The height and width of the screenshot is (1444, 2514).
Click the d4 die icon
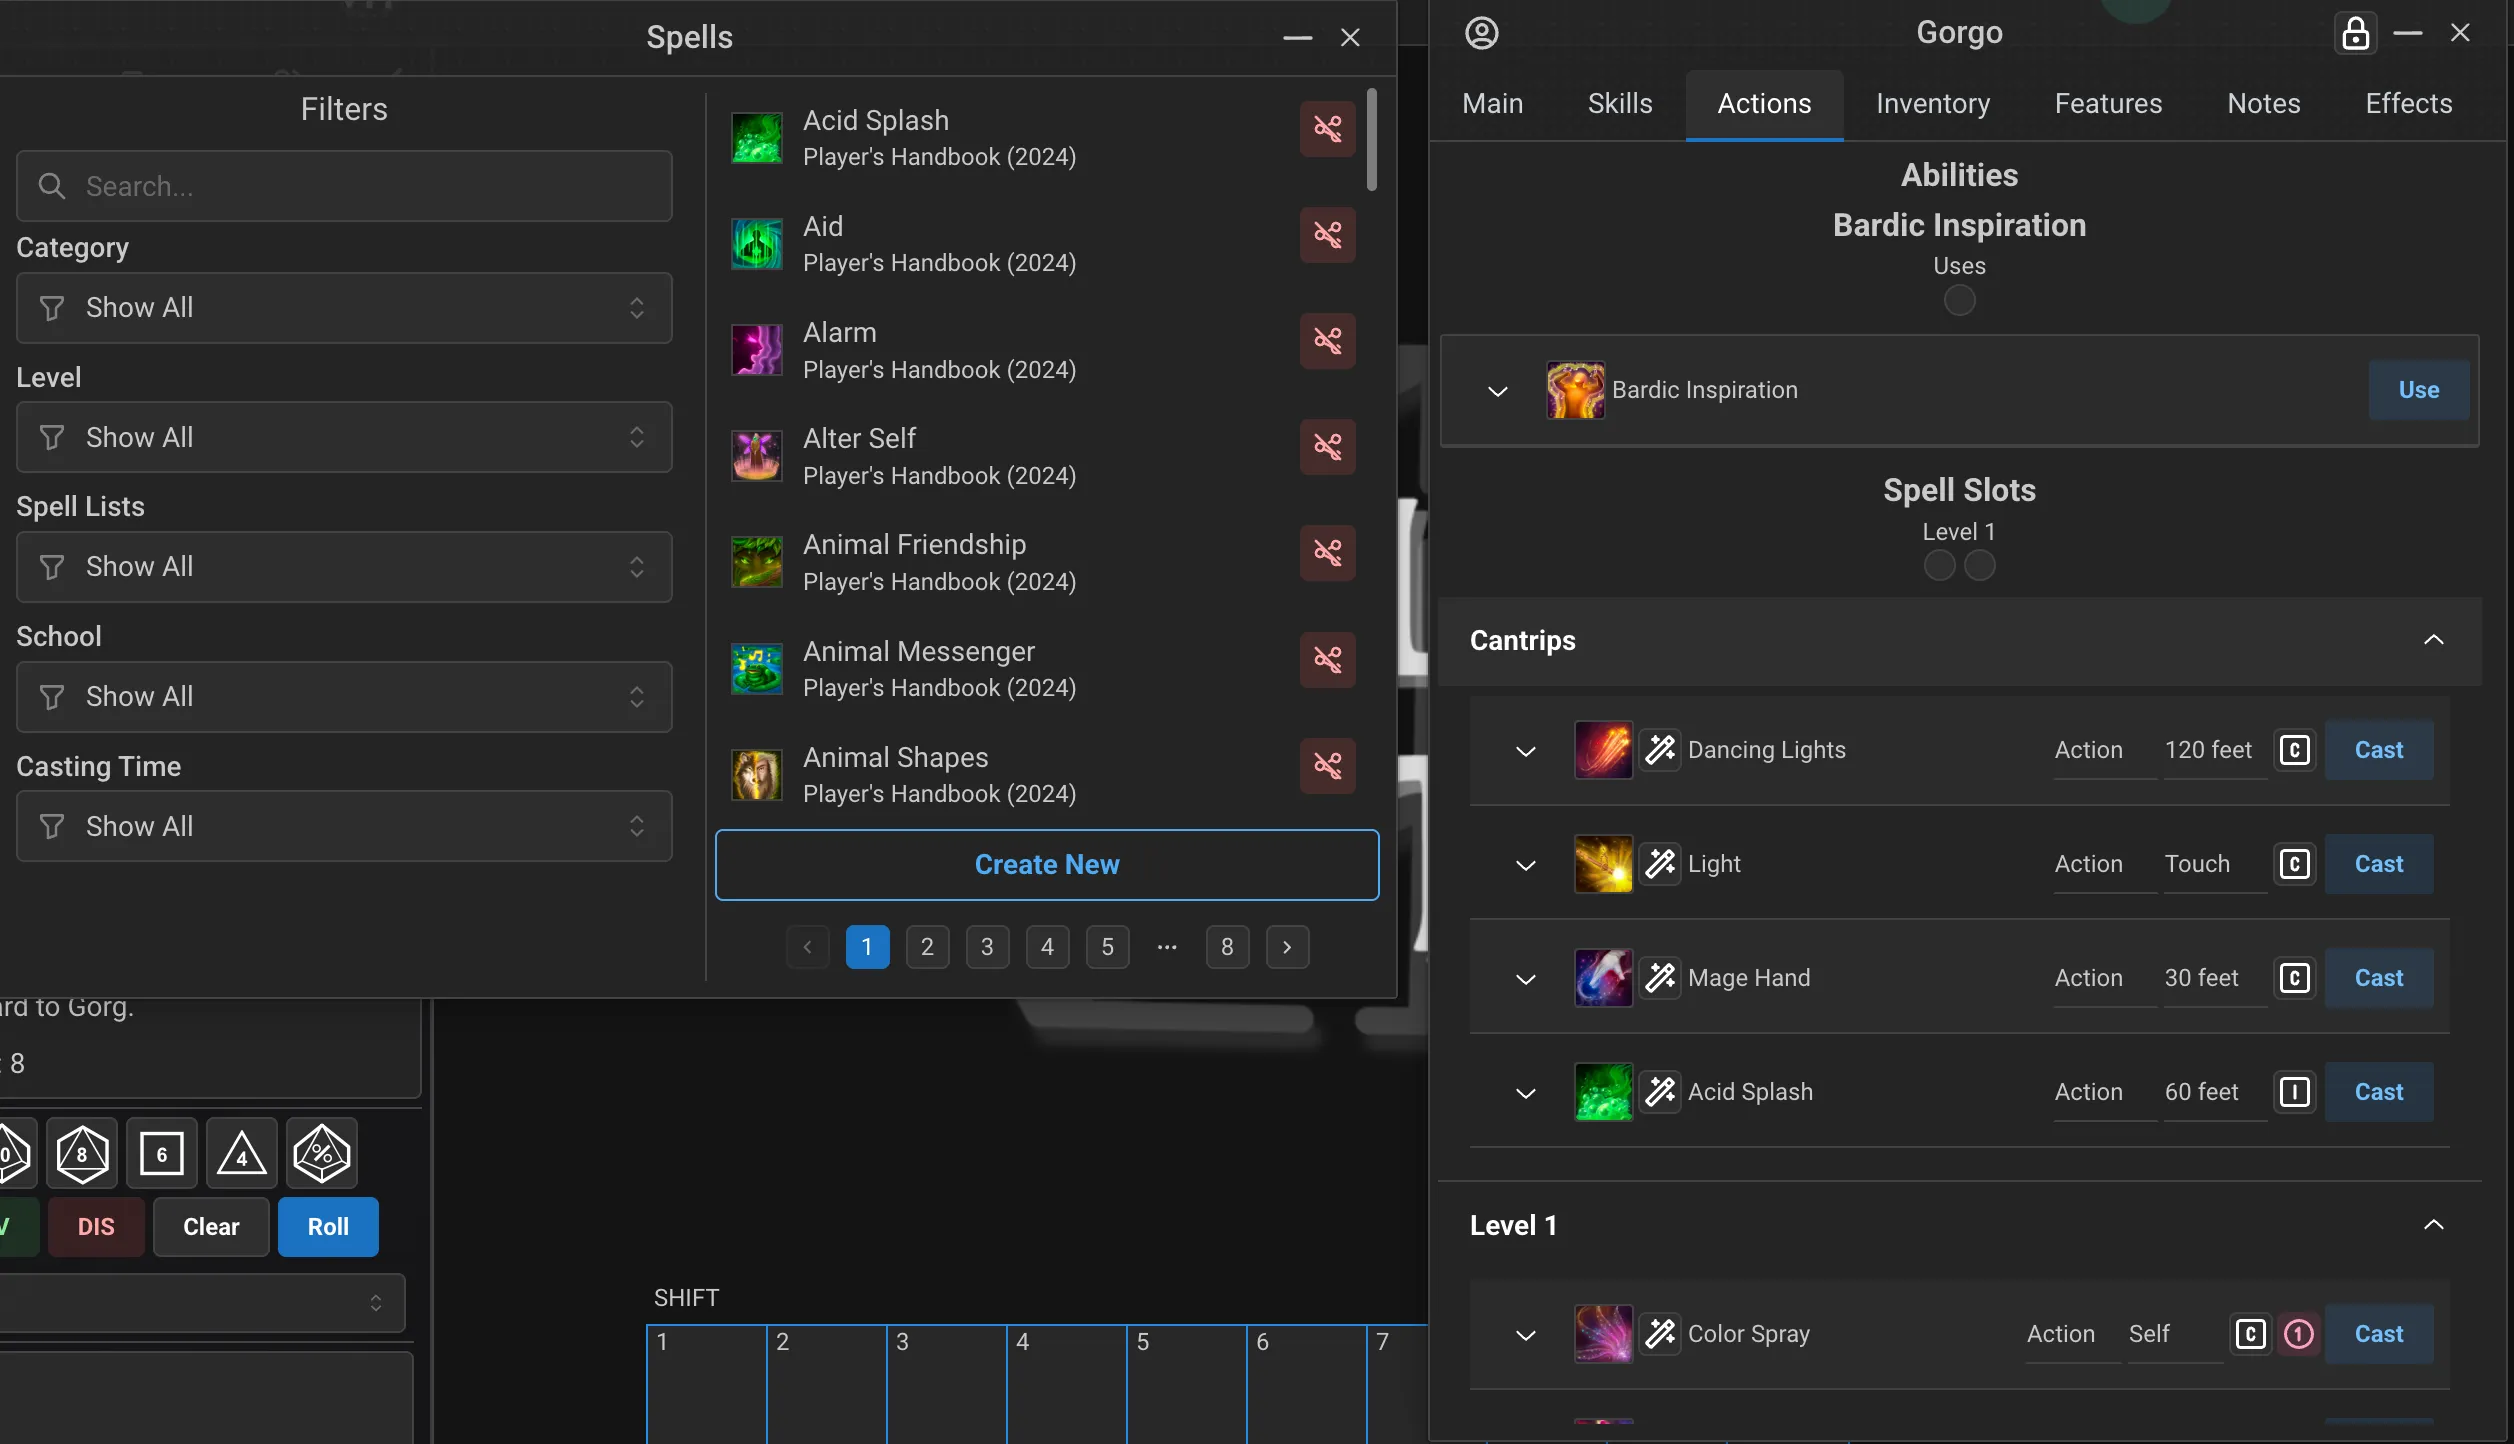[x=242, y=1154]
